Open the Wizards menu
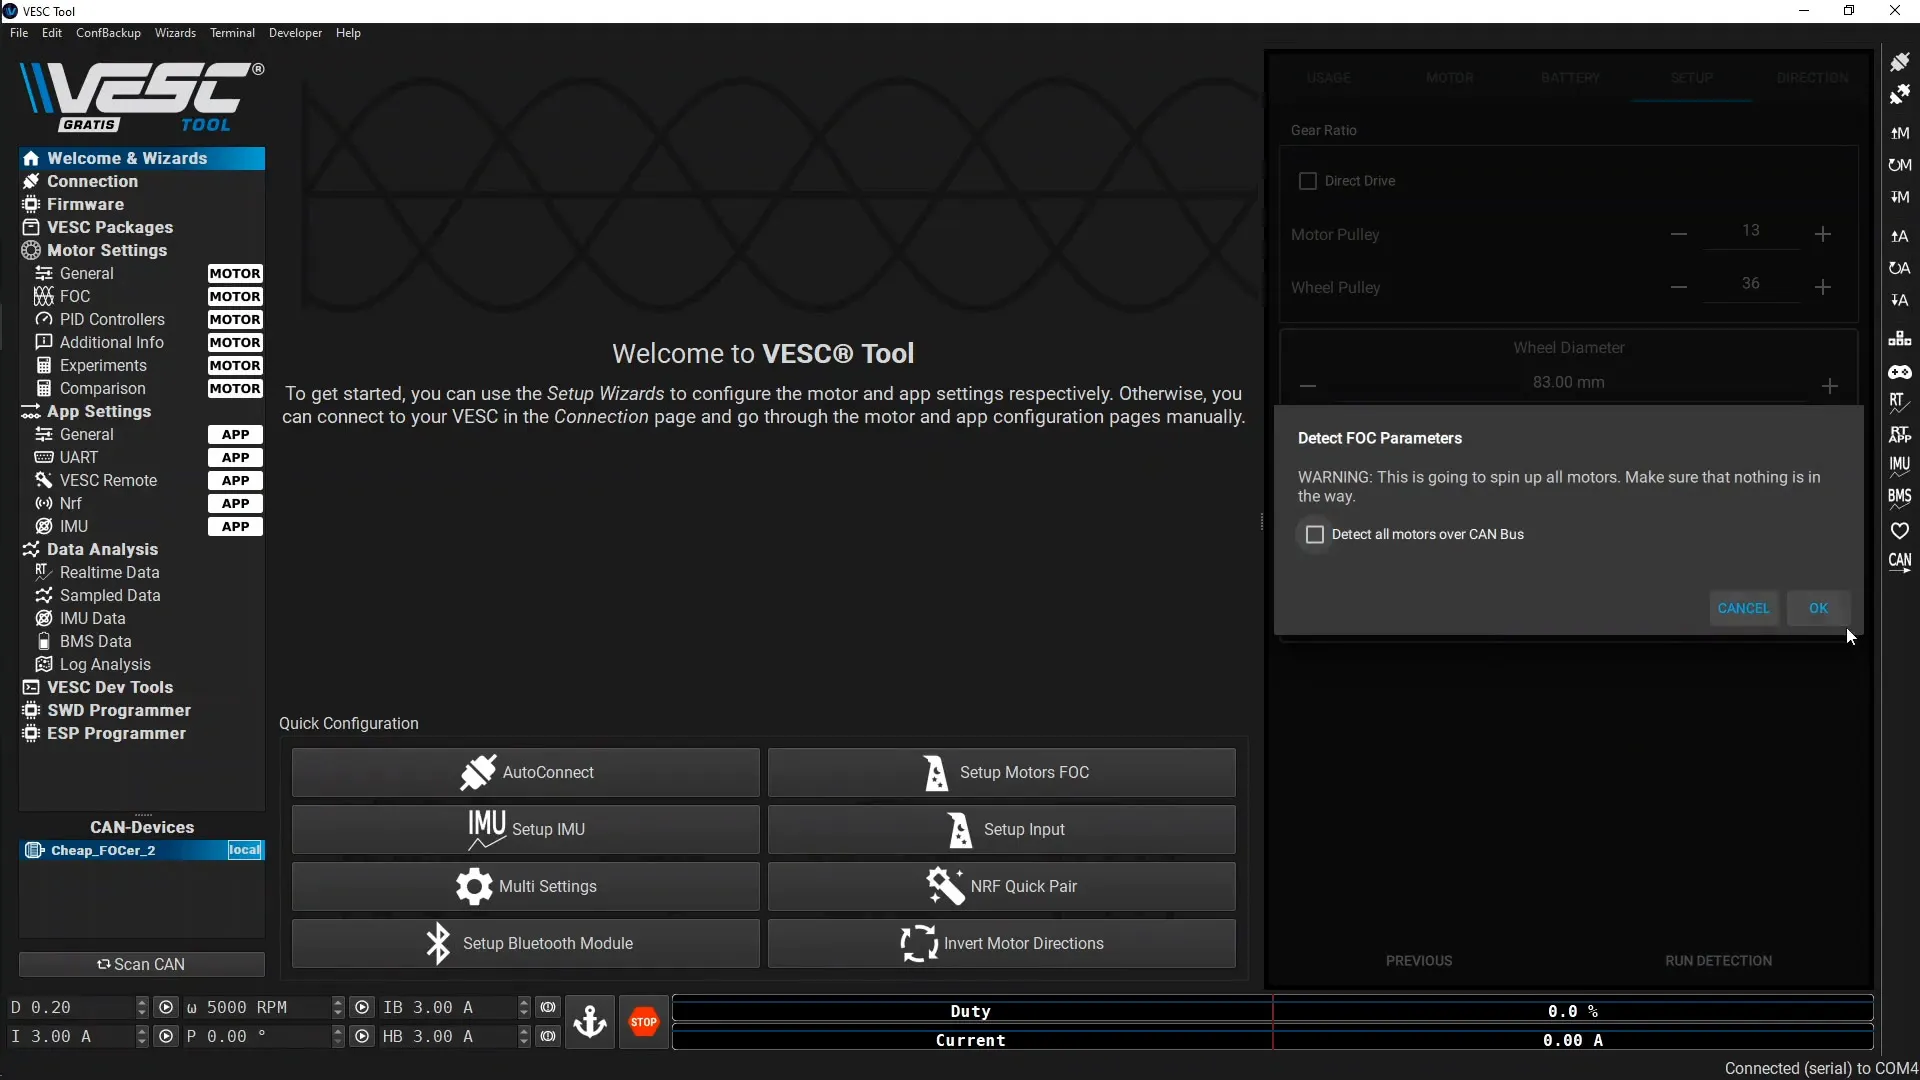The height and width of the screenshot is (1080, 1920). [175, 33]
